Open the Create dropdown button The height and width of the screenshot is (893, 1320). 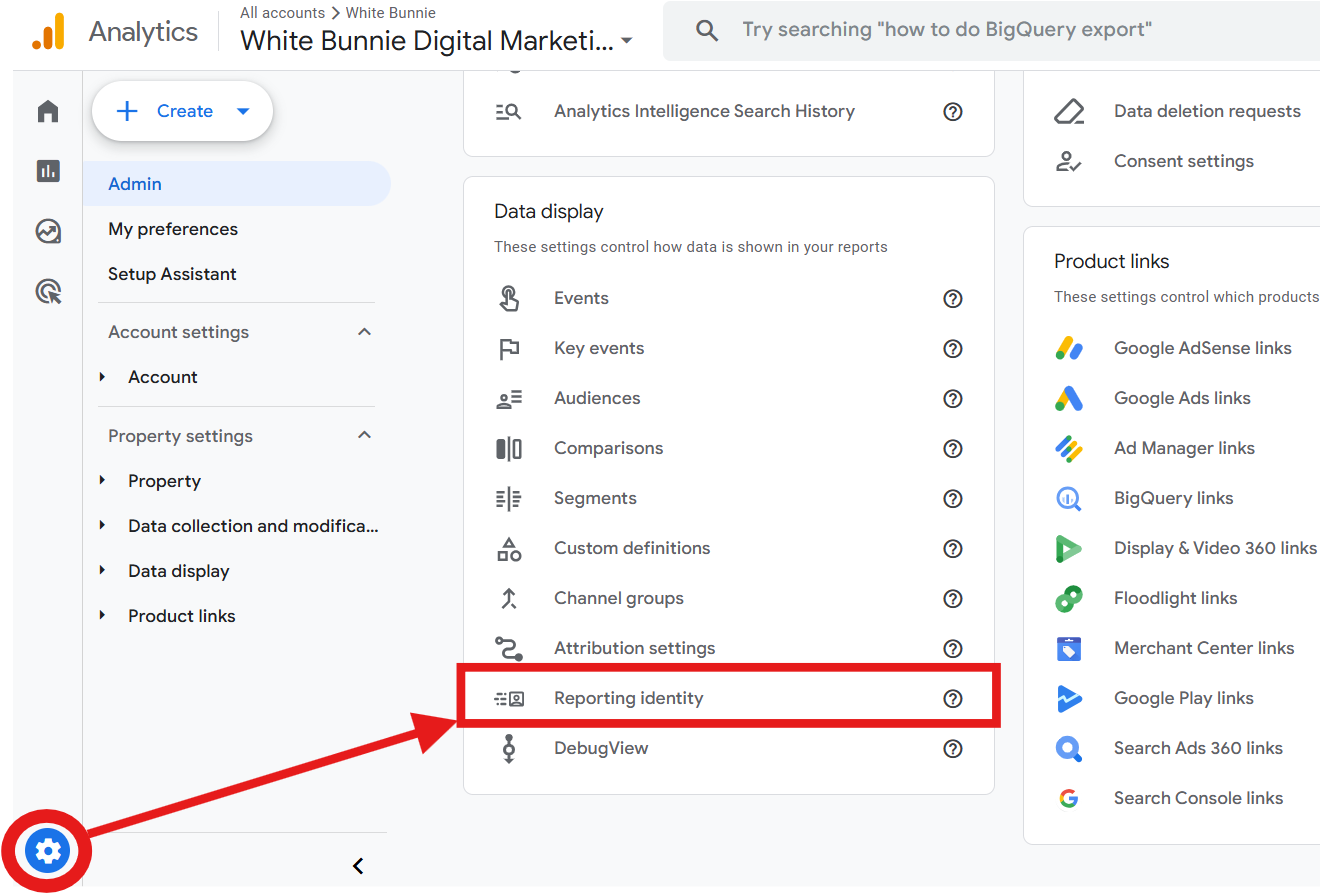[182, 111]
